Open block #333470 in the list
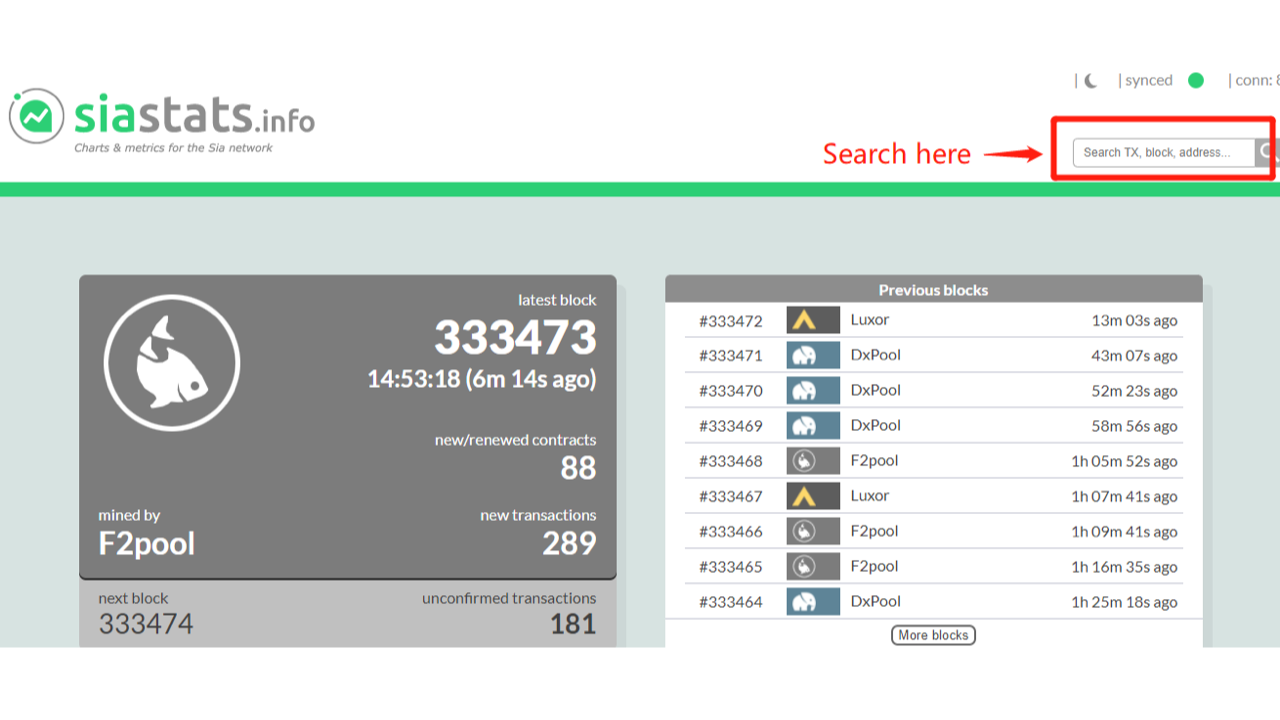Screen dimensions: 1280x720 point(731,391)
